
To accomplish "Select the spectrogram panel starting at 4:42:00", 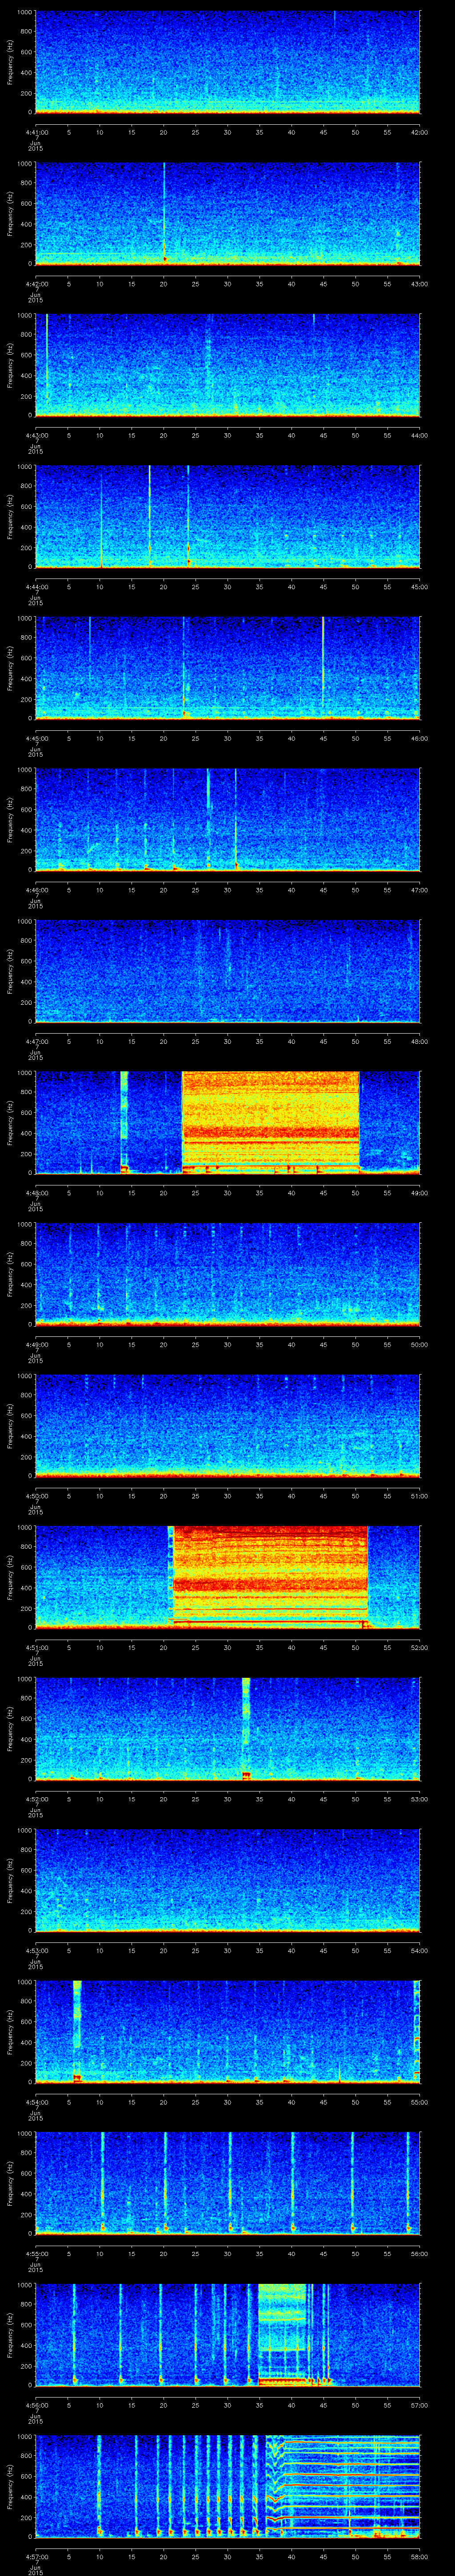I will click(x=227, y=214).
